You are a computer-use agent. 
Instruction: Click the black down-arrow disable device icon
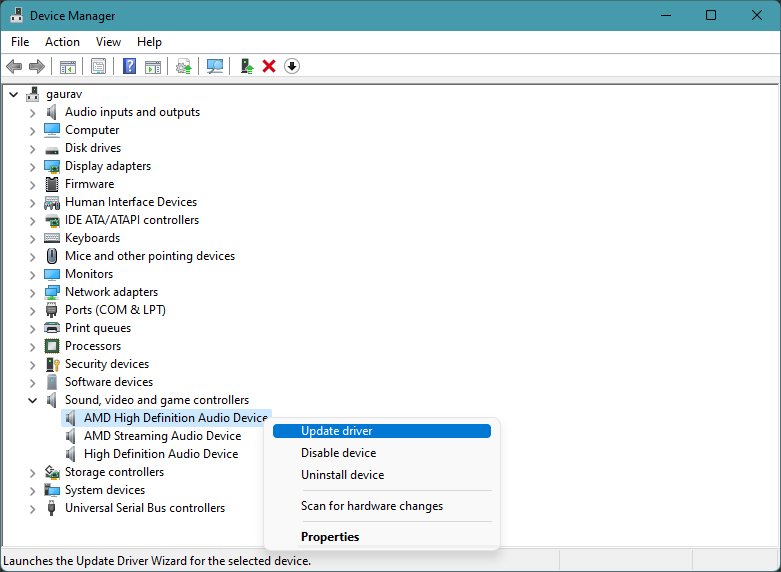click(292, 66)
